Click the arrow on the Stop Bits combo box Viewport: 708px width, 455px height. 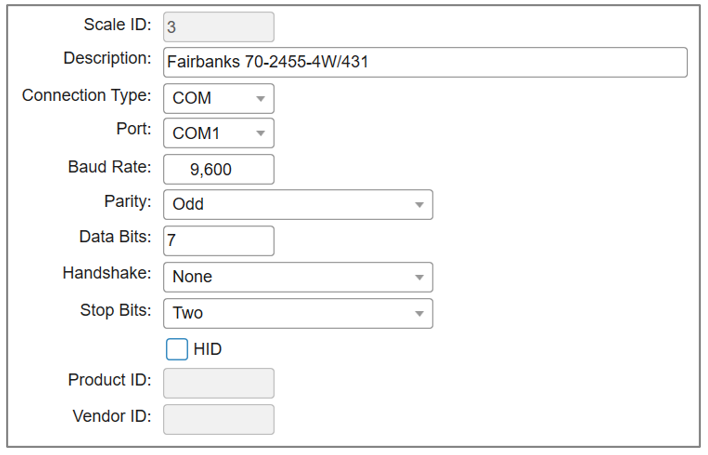click(x=419, y=314)
